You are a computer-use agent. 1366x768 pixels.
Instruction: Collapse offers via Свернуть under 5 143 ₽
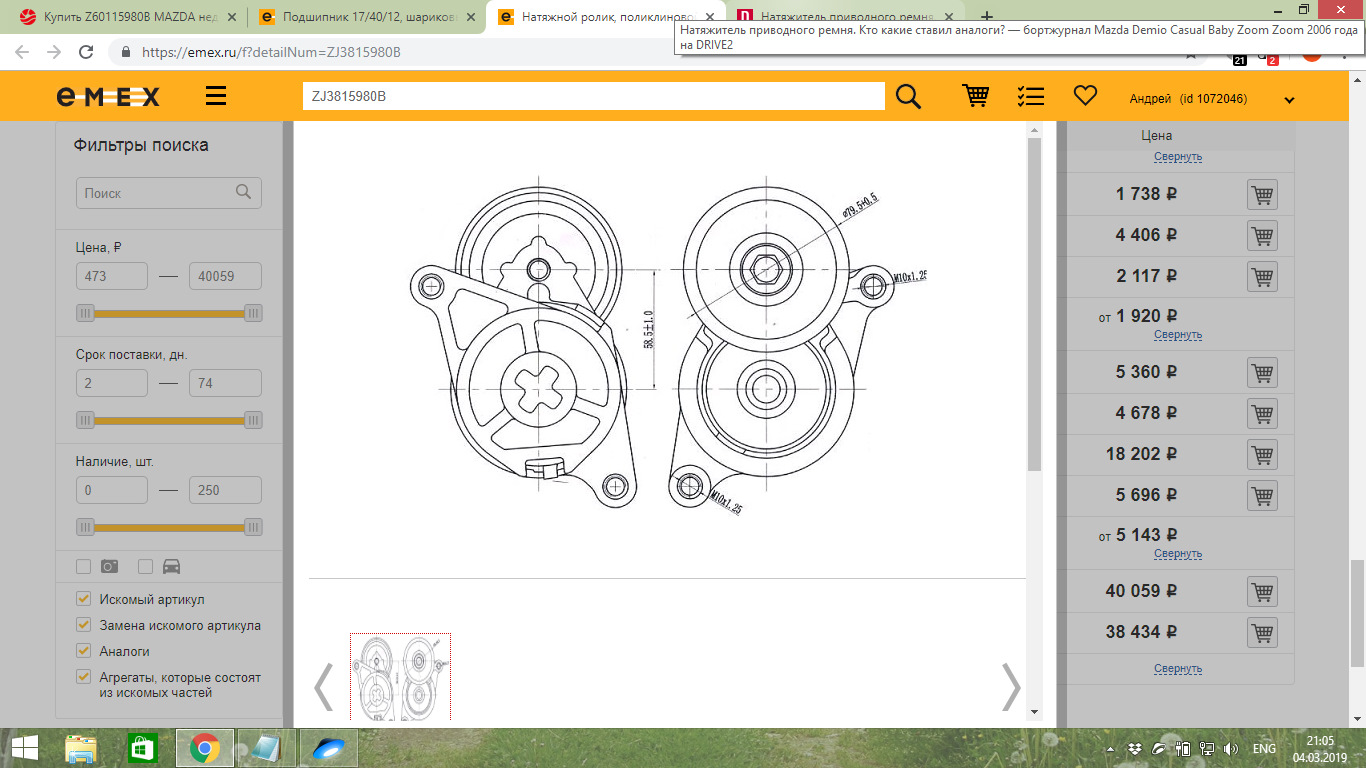(x=1178, y=553)
